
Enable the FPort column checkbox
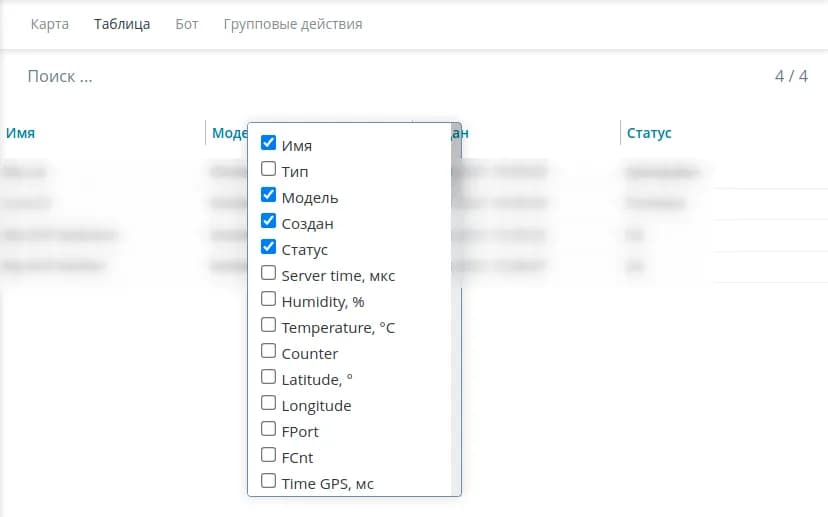click(x=268, y=429)
